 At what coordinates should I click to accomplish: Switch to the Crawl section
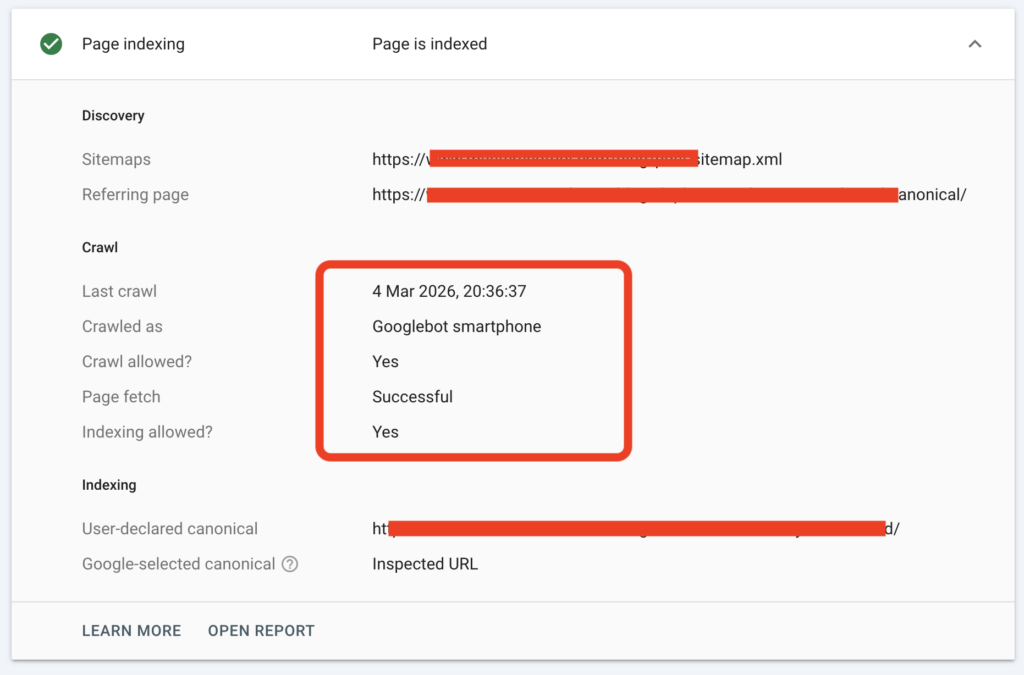point(97,247)
